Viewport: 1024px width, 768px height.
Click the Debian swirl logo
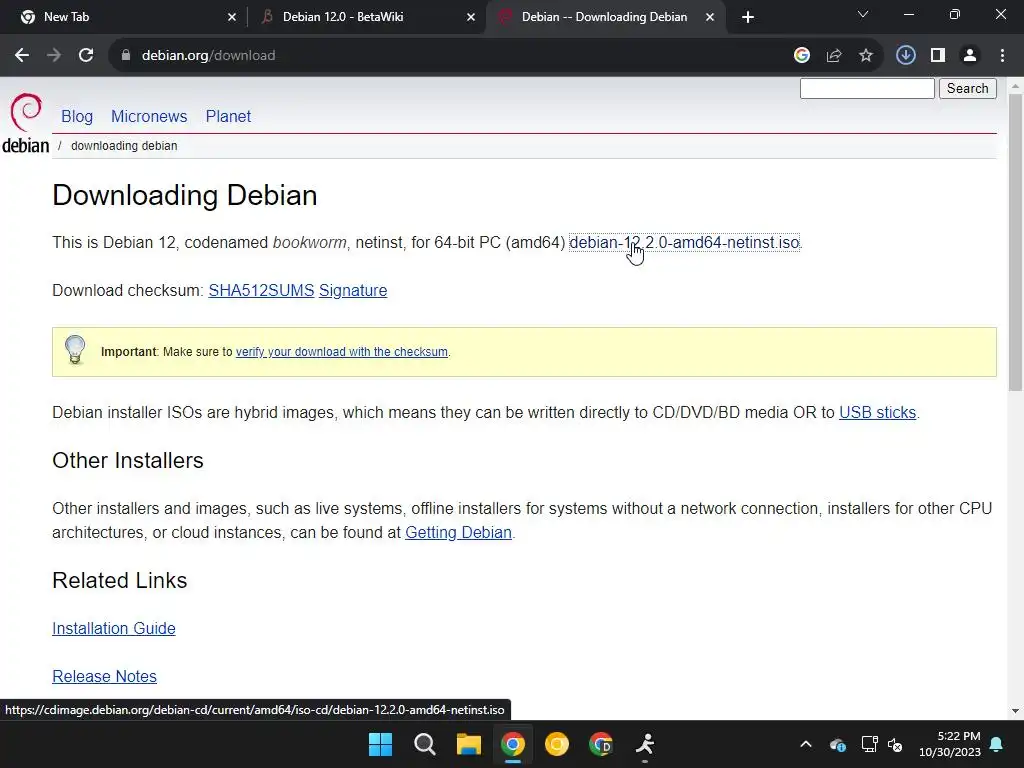coord(25,123)
